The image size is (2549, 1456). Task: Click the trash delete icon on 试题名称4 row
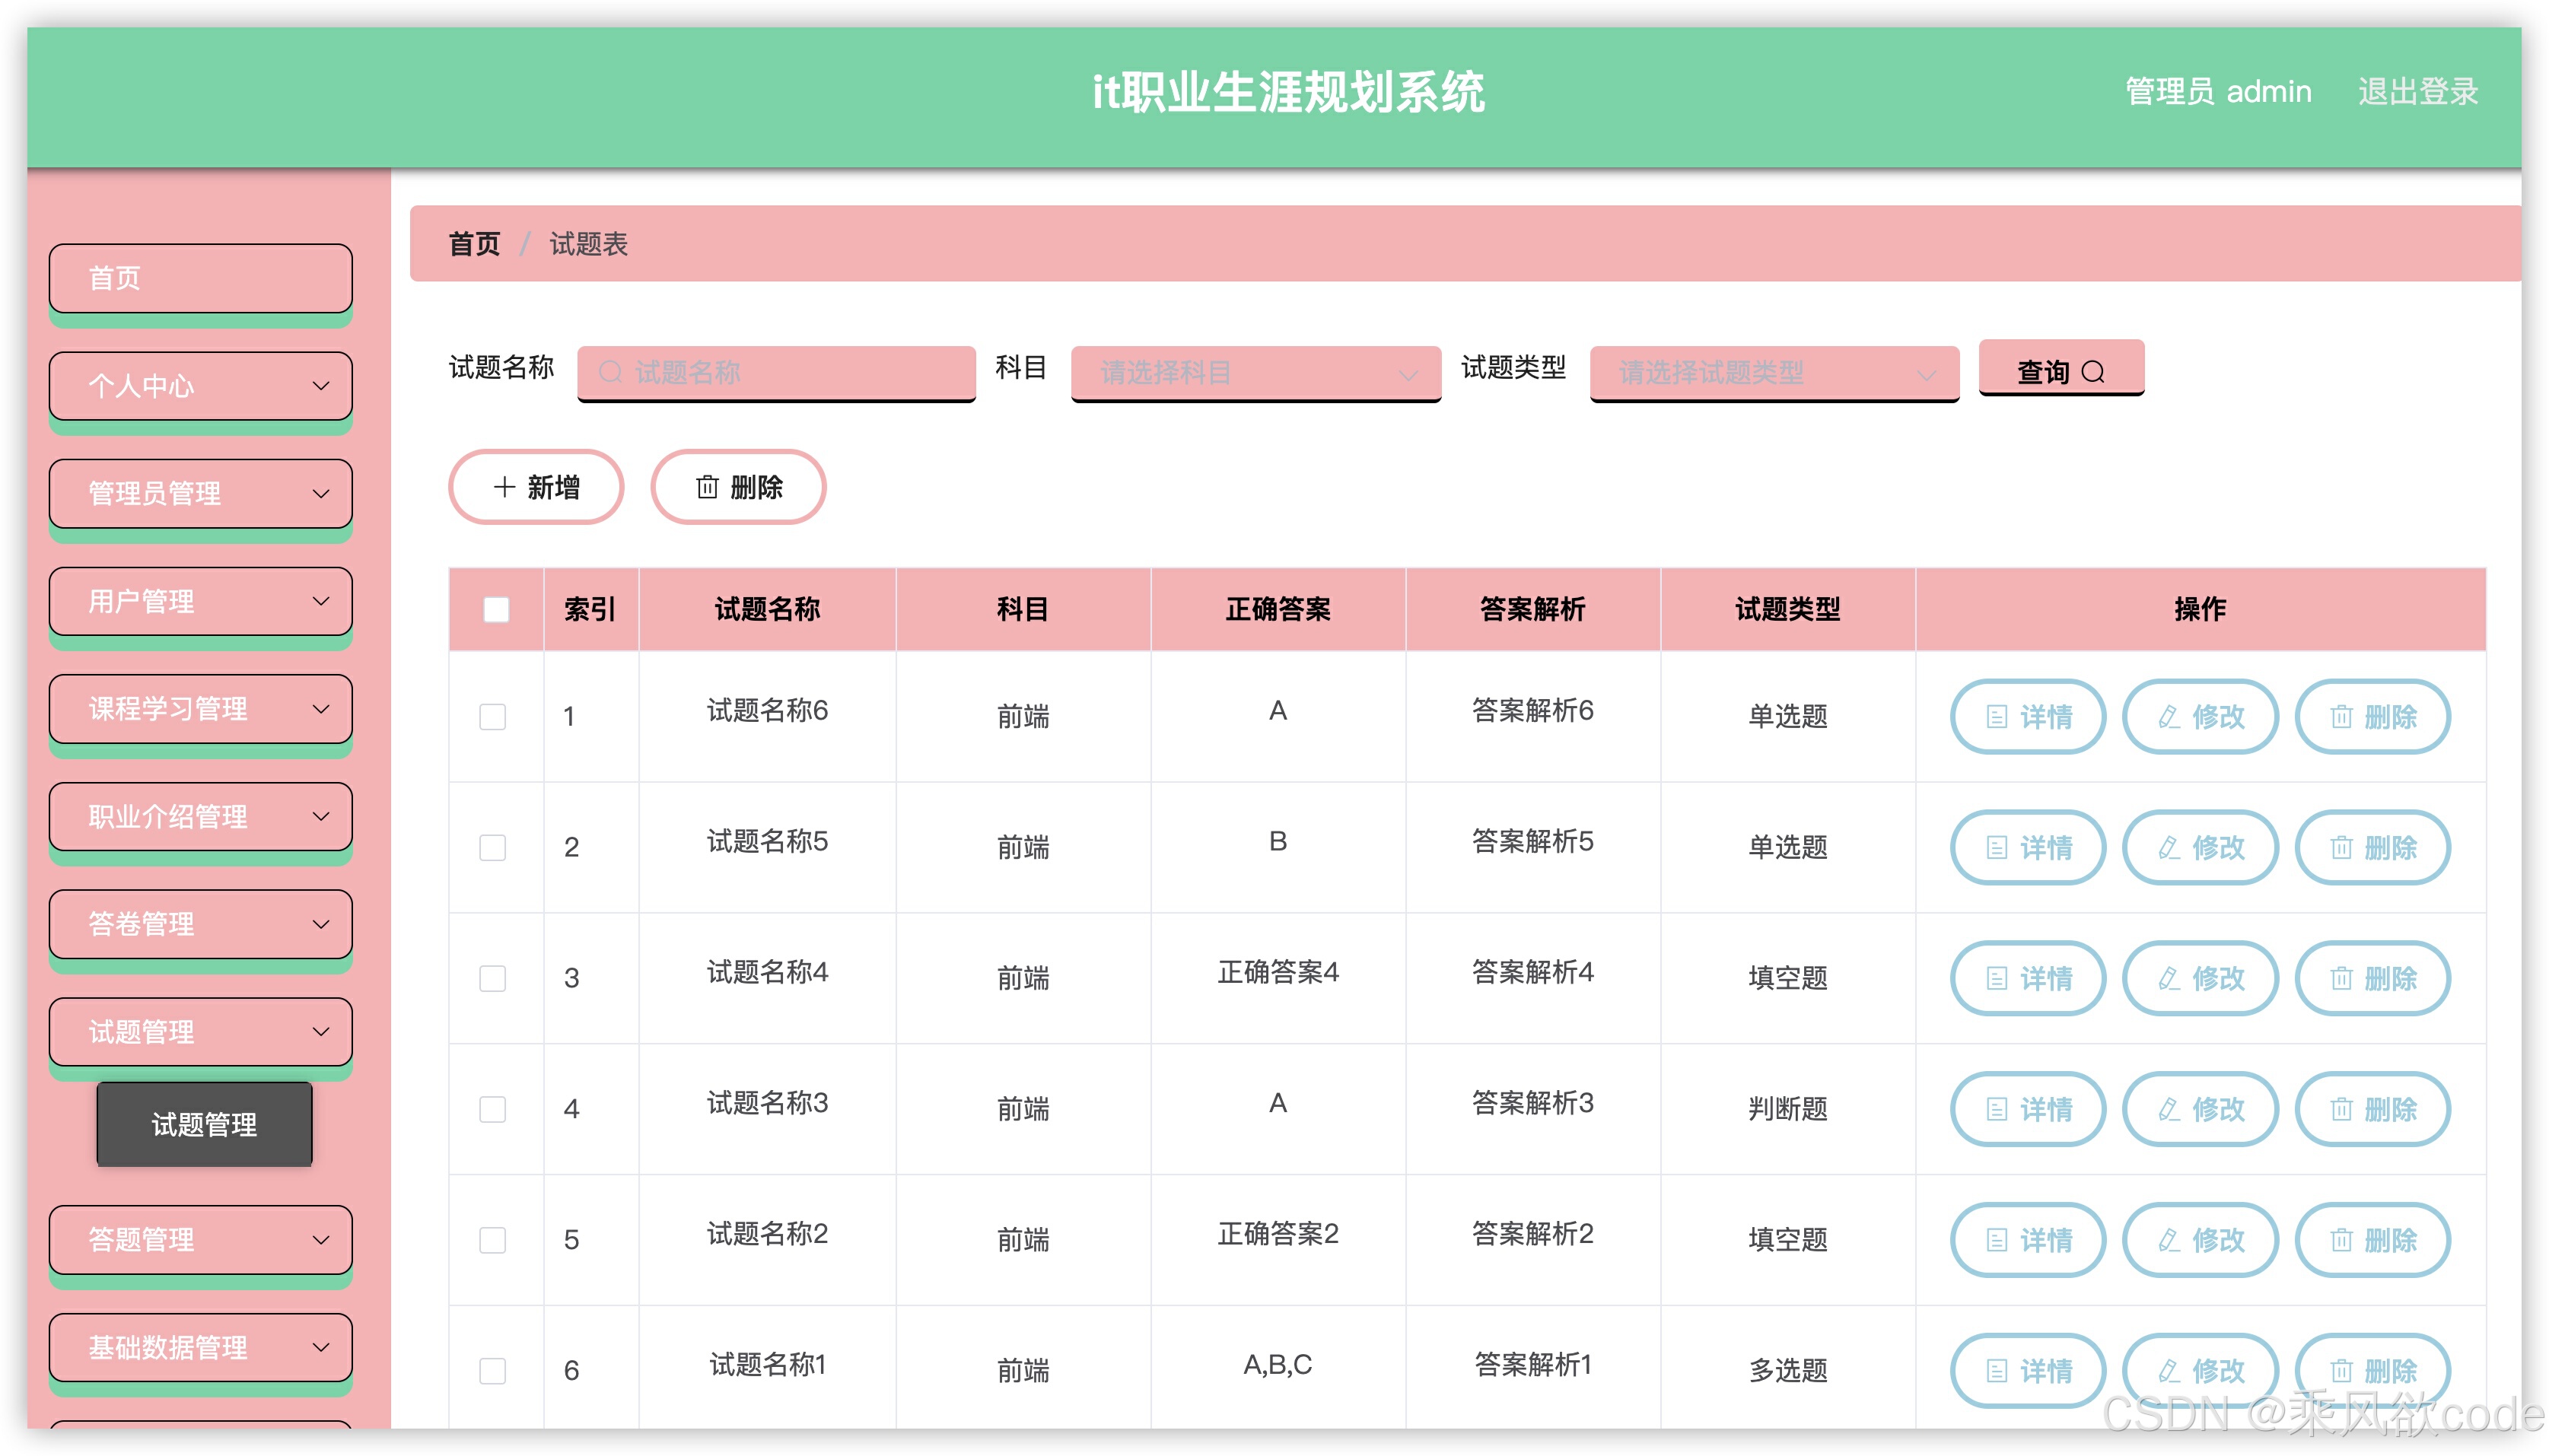(2342, 978)
